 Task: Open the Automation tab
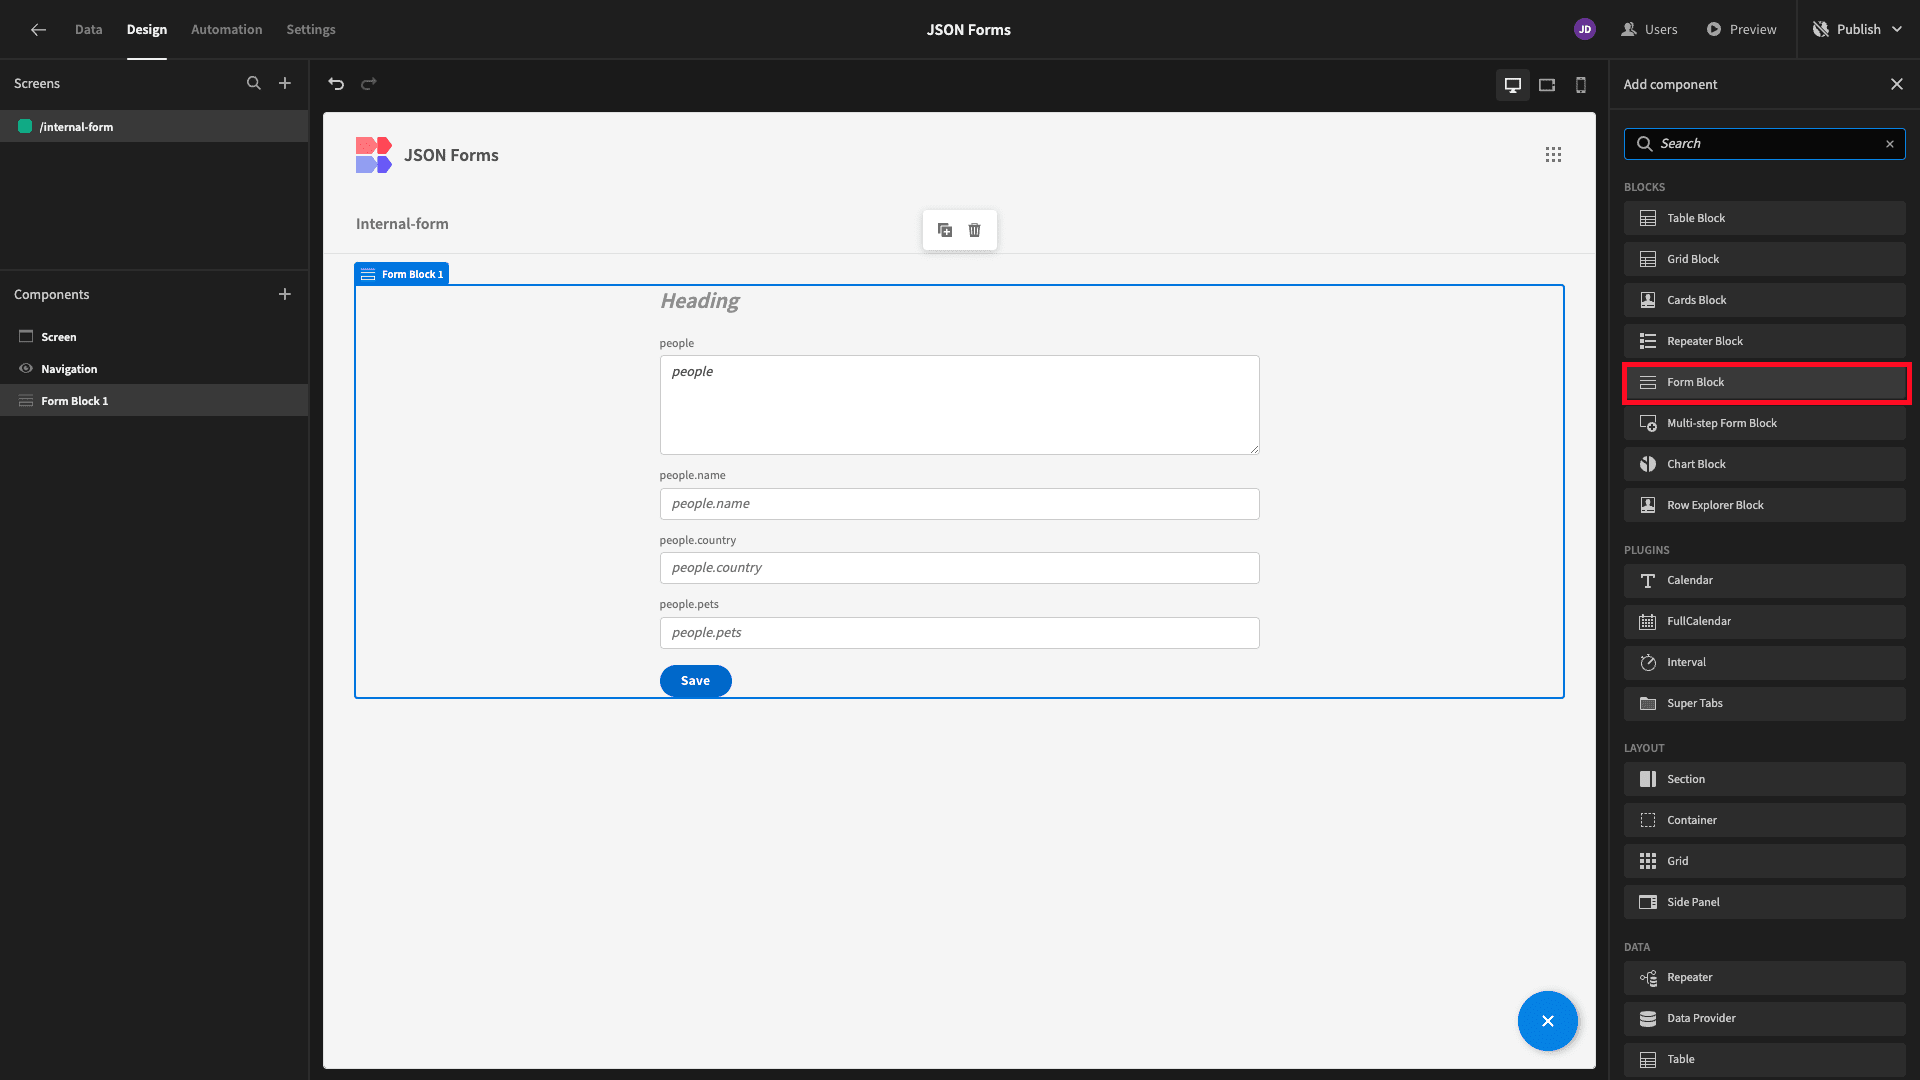227,29
